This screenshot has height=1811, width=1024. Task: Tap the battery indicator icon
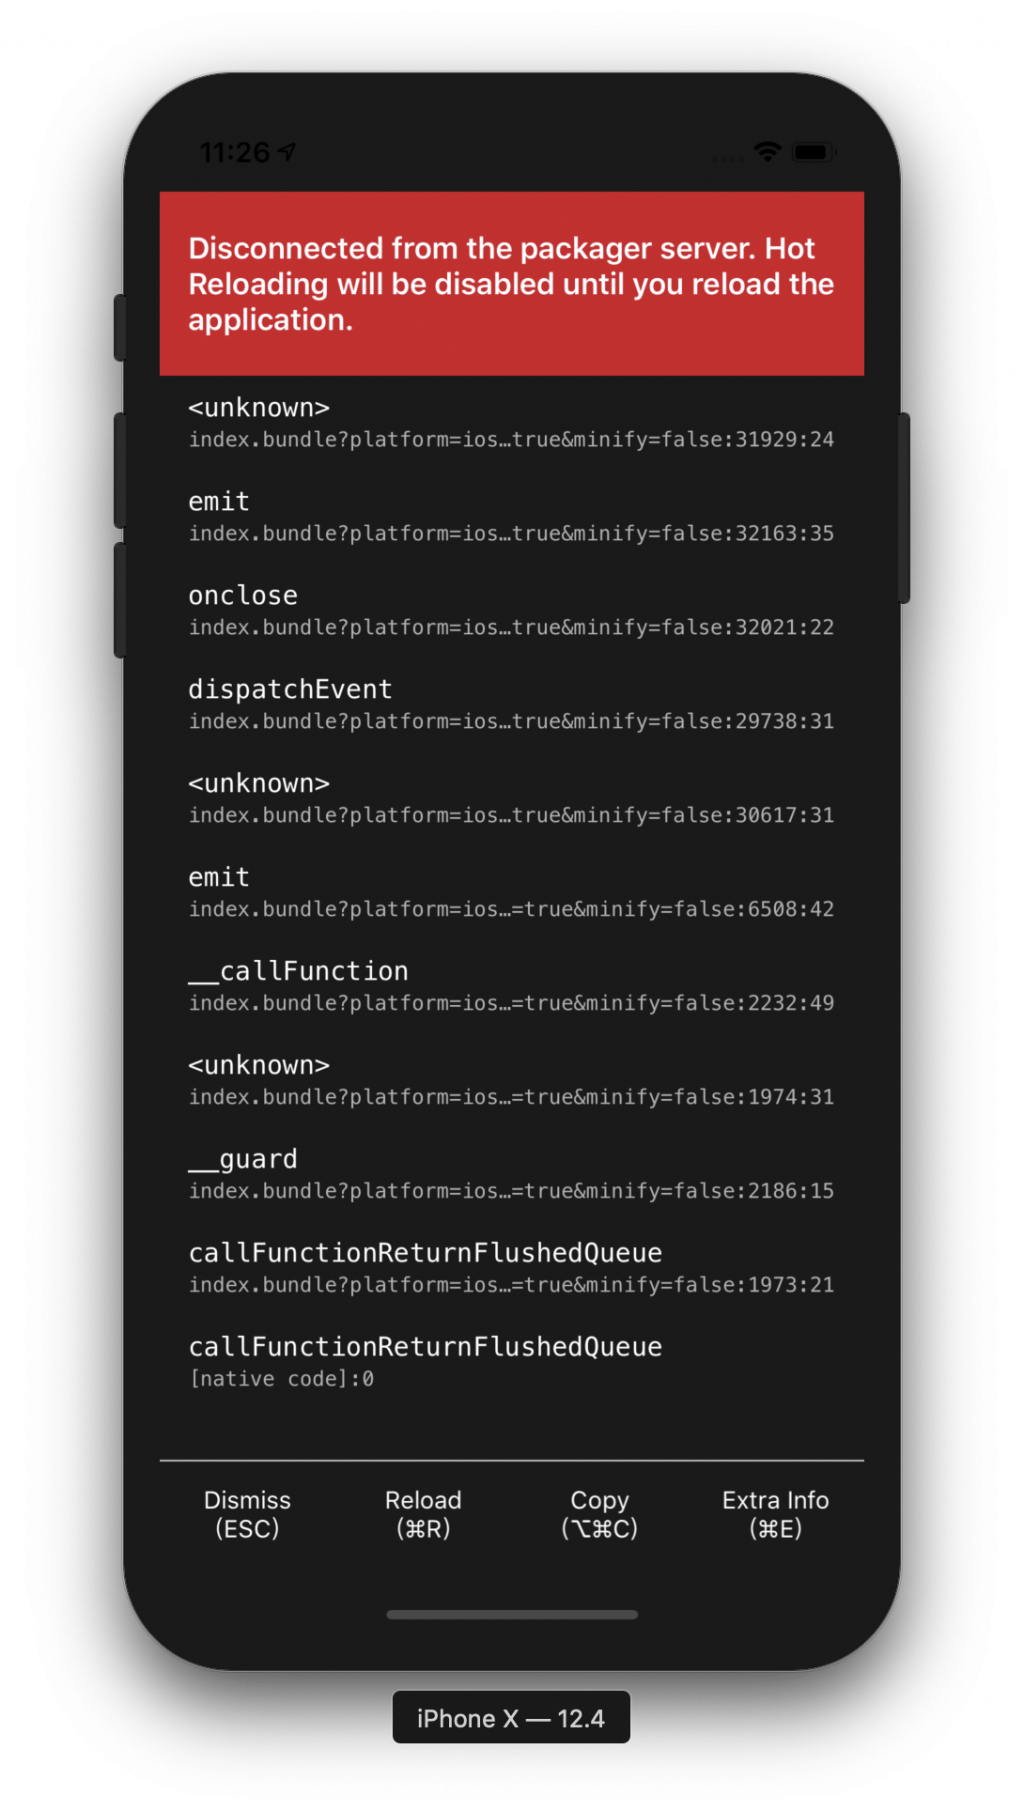point(814,152)
